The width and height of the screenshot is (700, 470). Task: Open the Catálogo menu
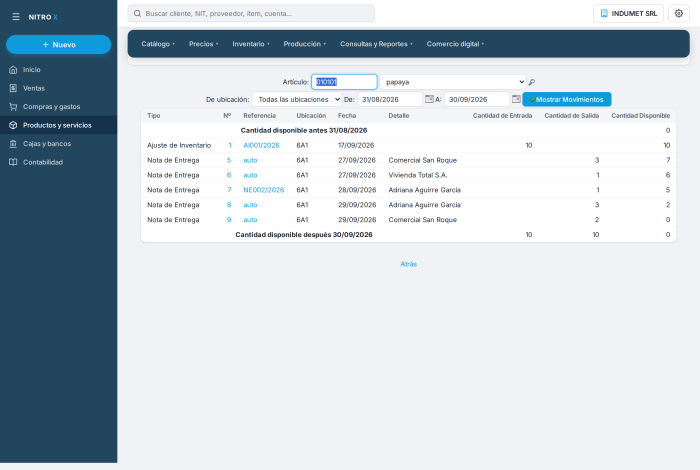158,44
